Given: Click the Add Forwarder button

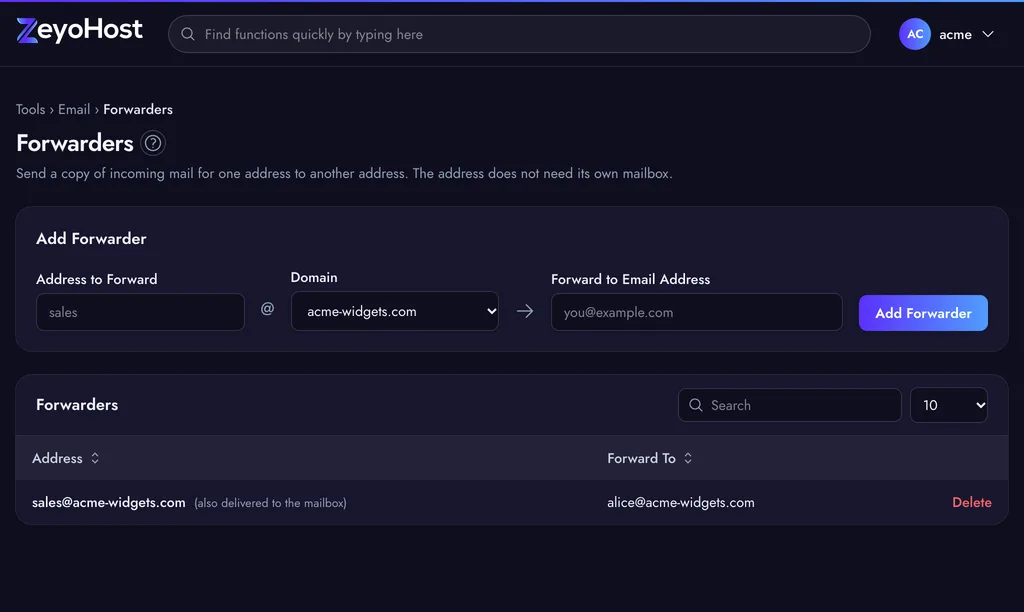Looking at the screenshot, I should 923,313.
